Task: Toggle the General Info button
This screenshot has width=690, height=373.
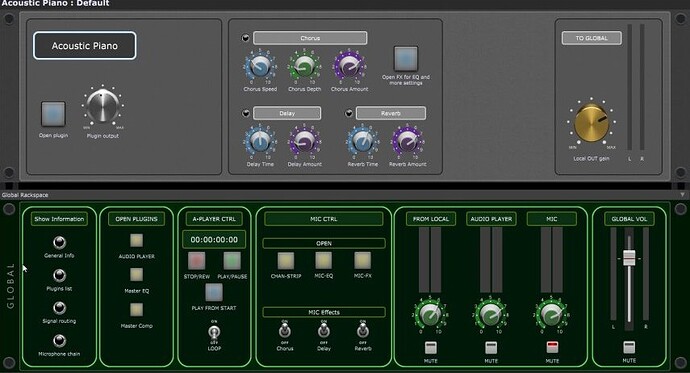Action: 59,242
